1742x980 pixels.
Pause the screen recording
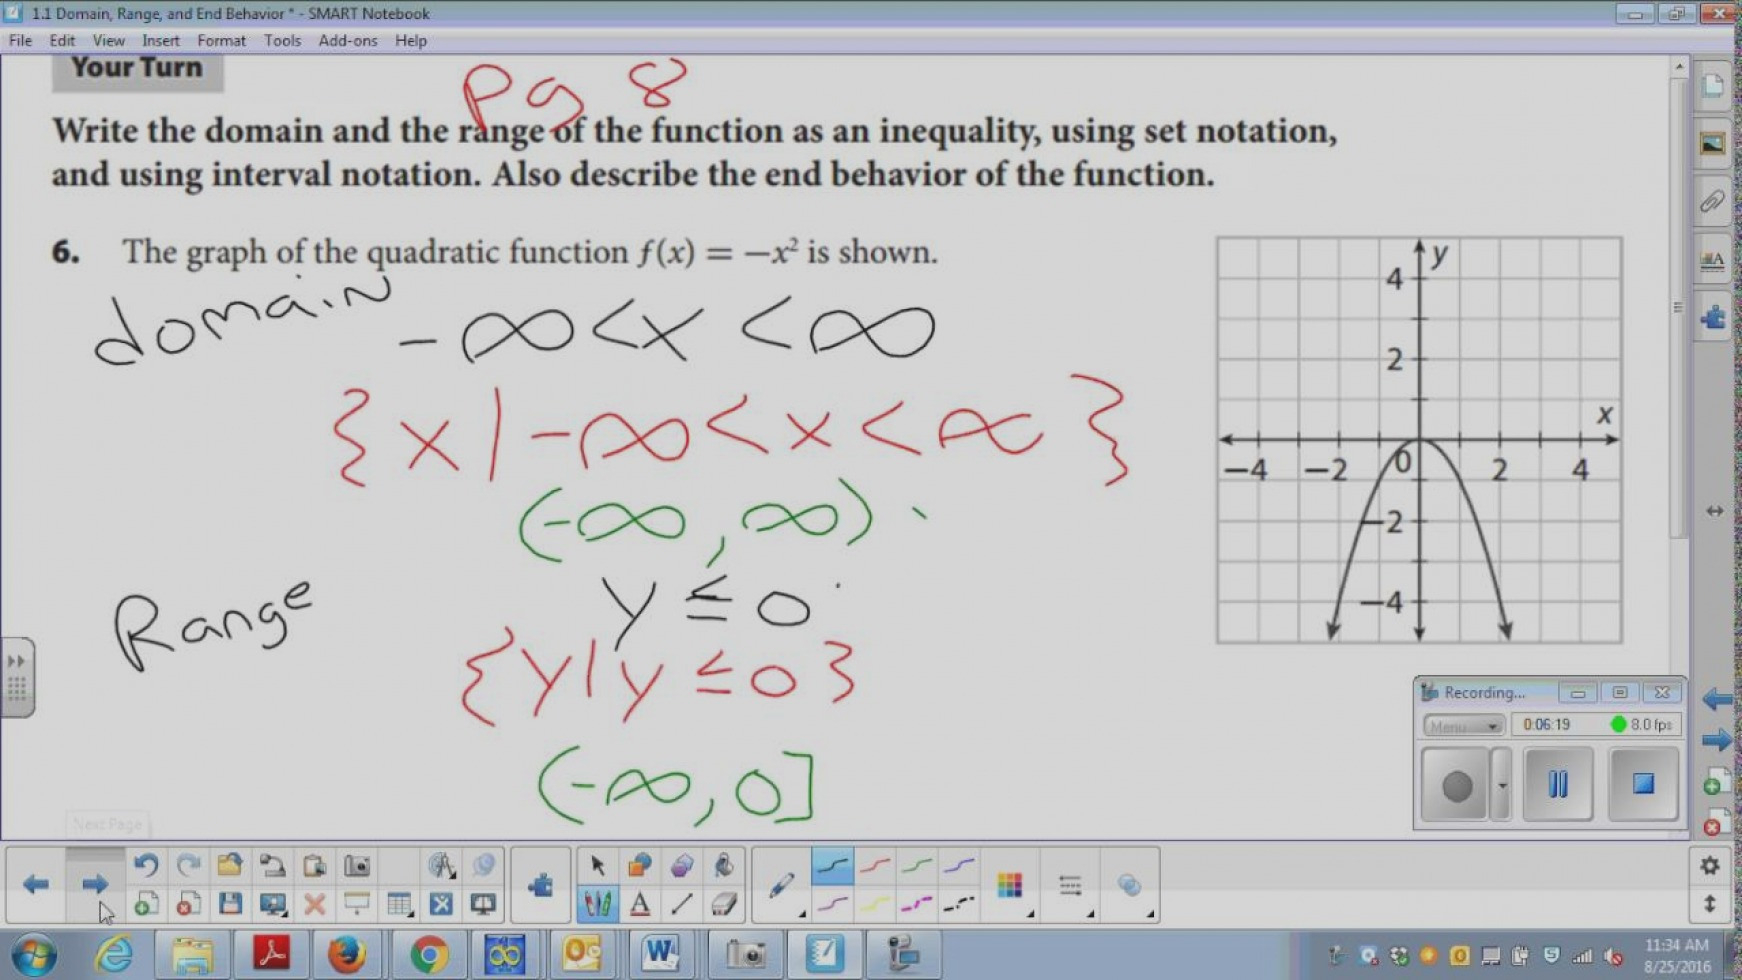pyautogui.click(x=1558, y=785)
